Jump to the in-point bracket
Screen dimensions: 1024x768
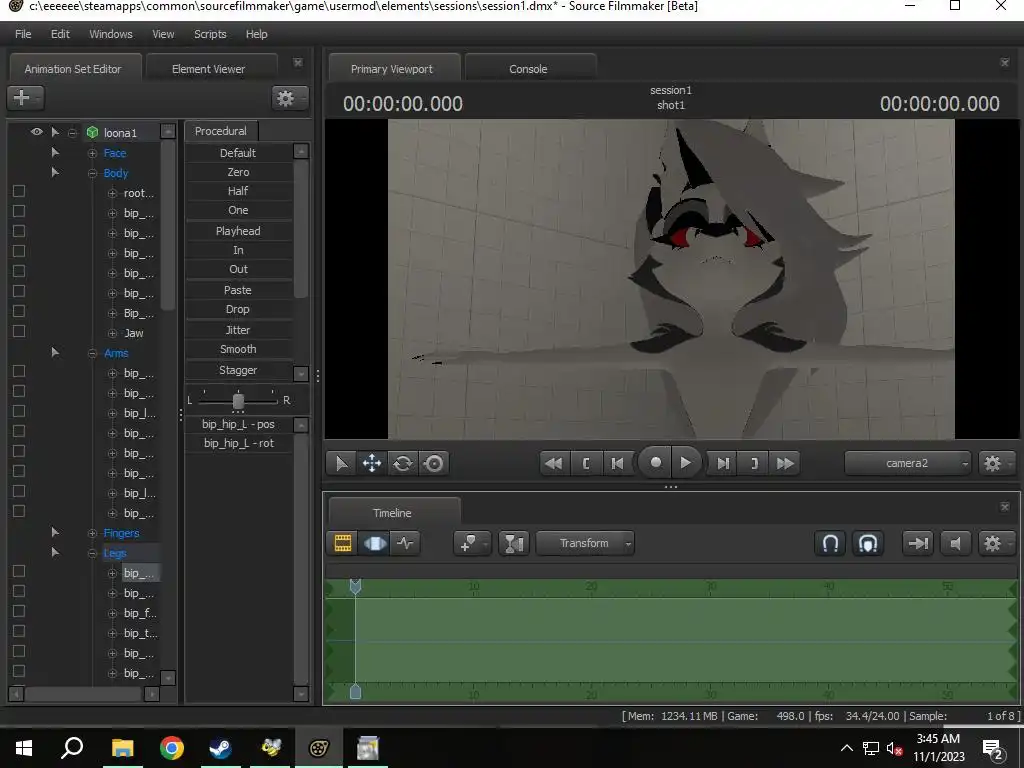click(586, 463)
